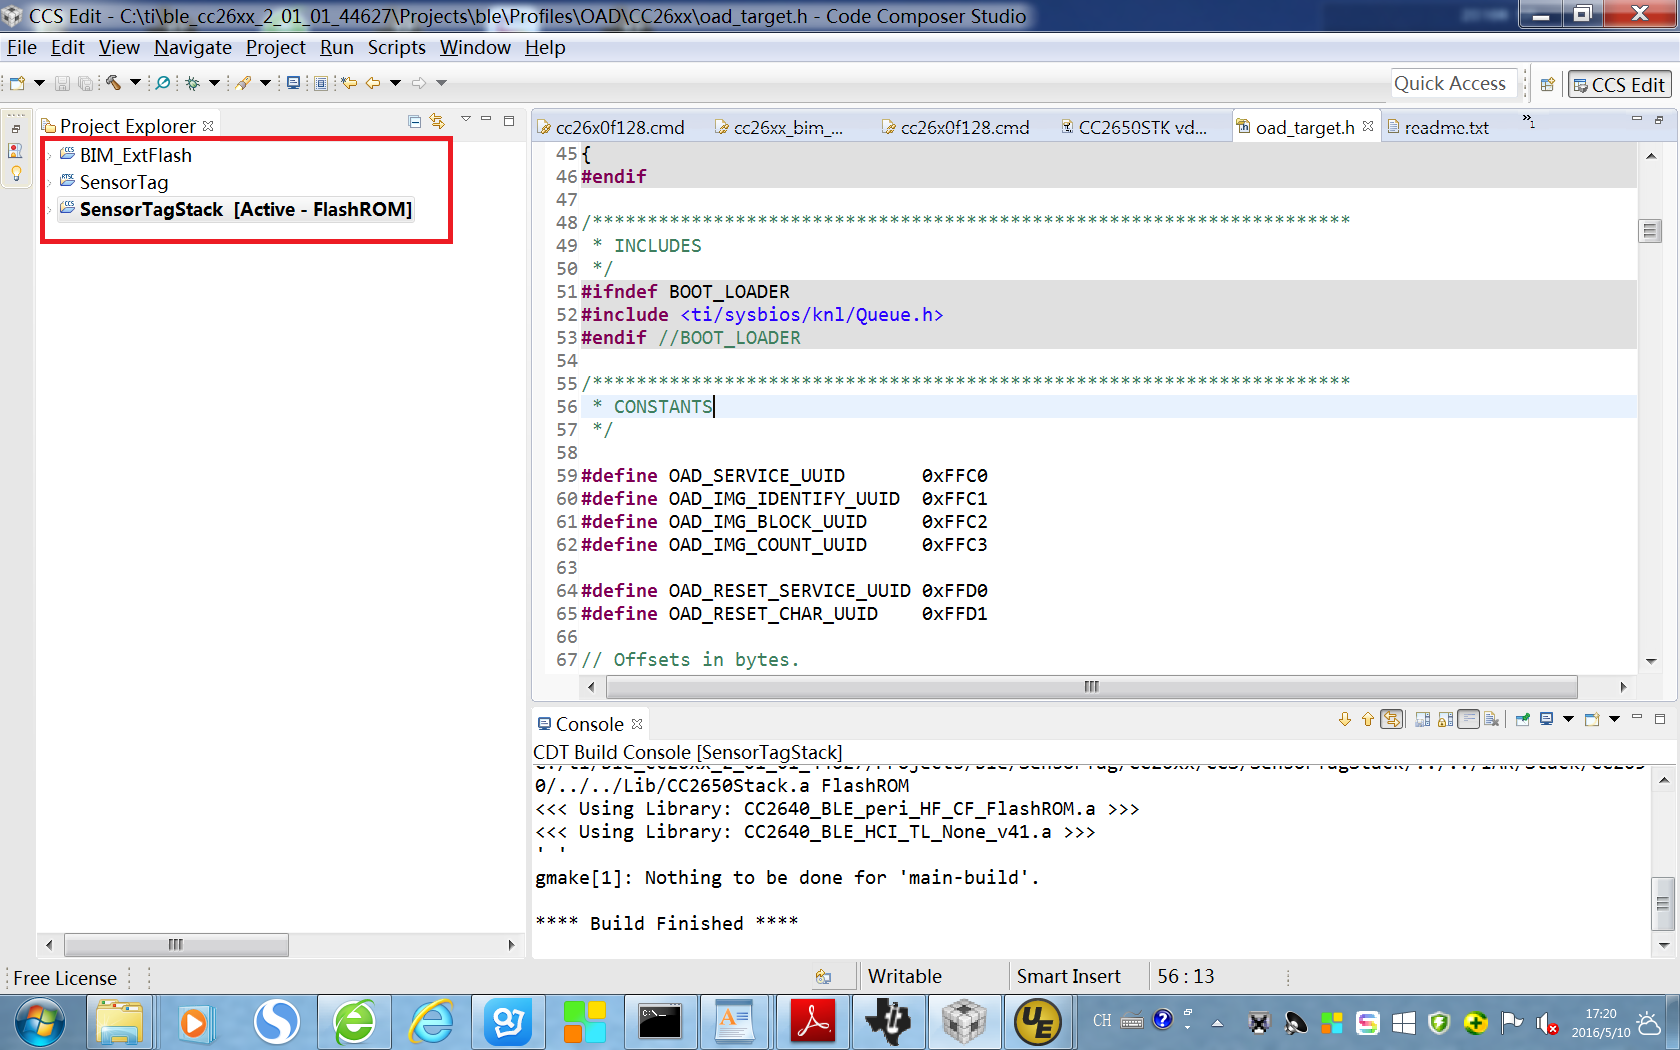Viewport: 1680px width, 1050px height.
Task: Click the Project Explorer horizontal scrollbar thumb
Action: pyautogui.click(x=176, y=945)
